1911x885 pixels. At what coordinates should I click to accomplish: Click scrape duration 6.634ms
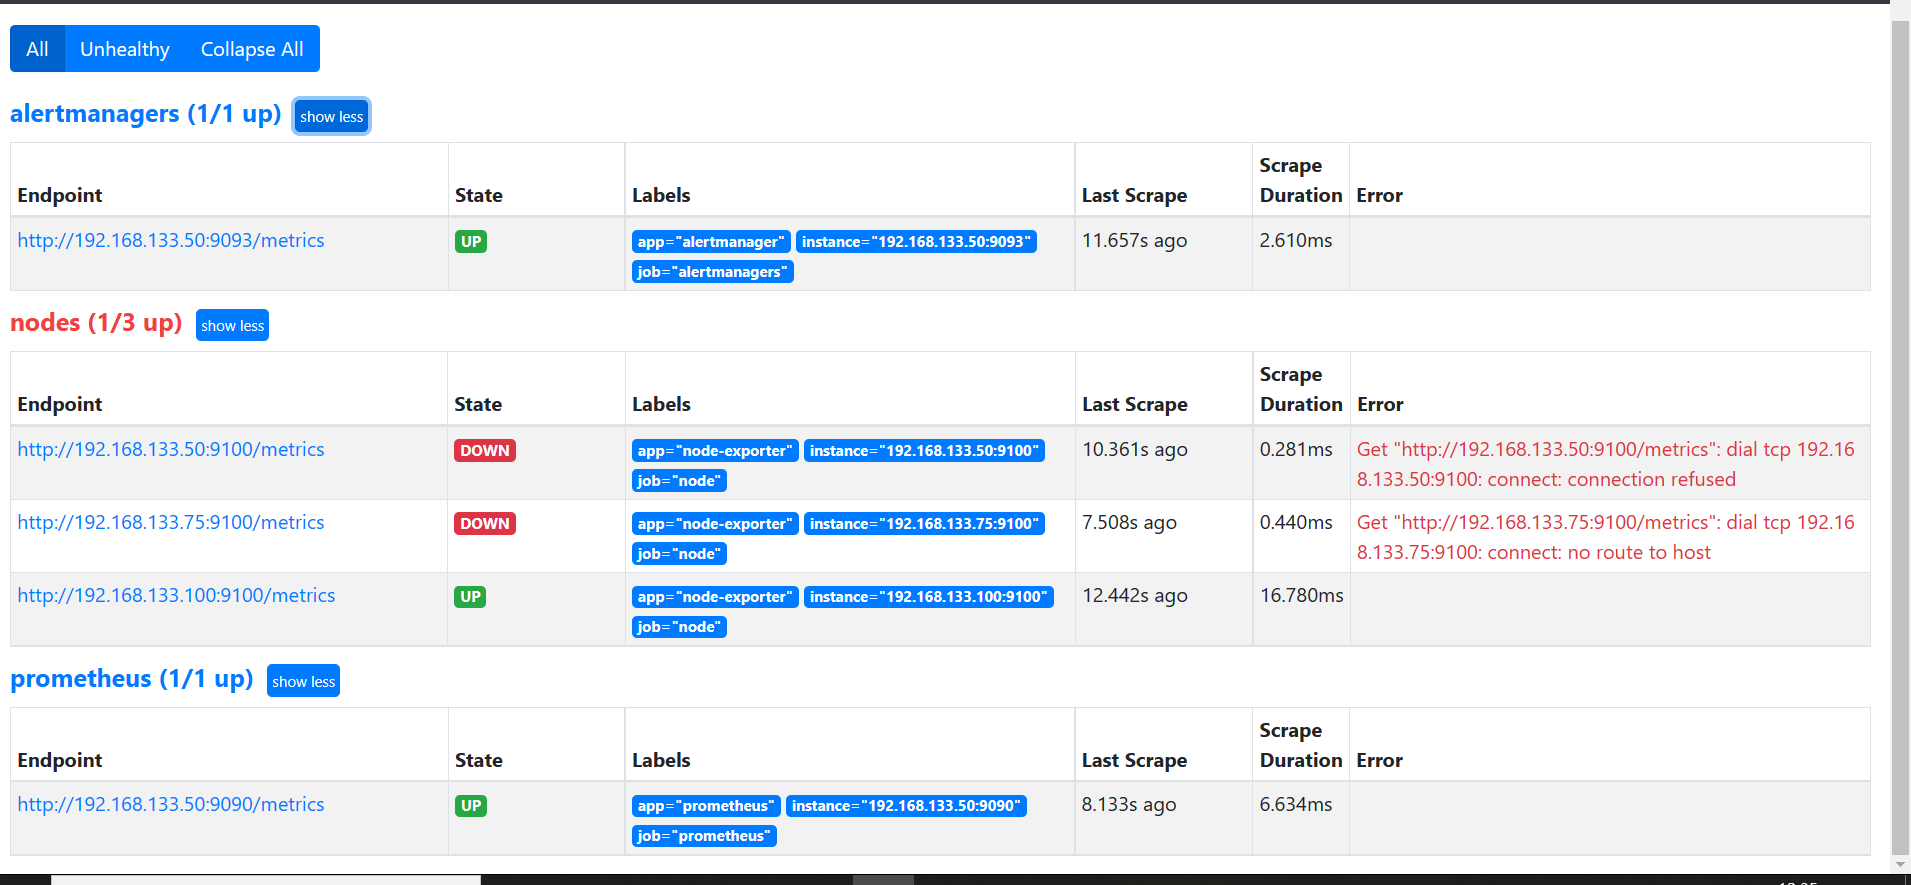(1296, 804)
